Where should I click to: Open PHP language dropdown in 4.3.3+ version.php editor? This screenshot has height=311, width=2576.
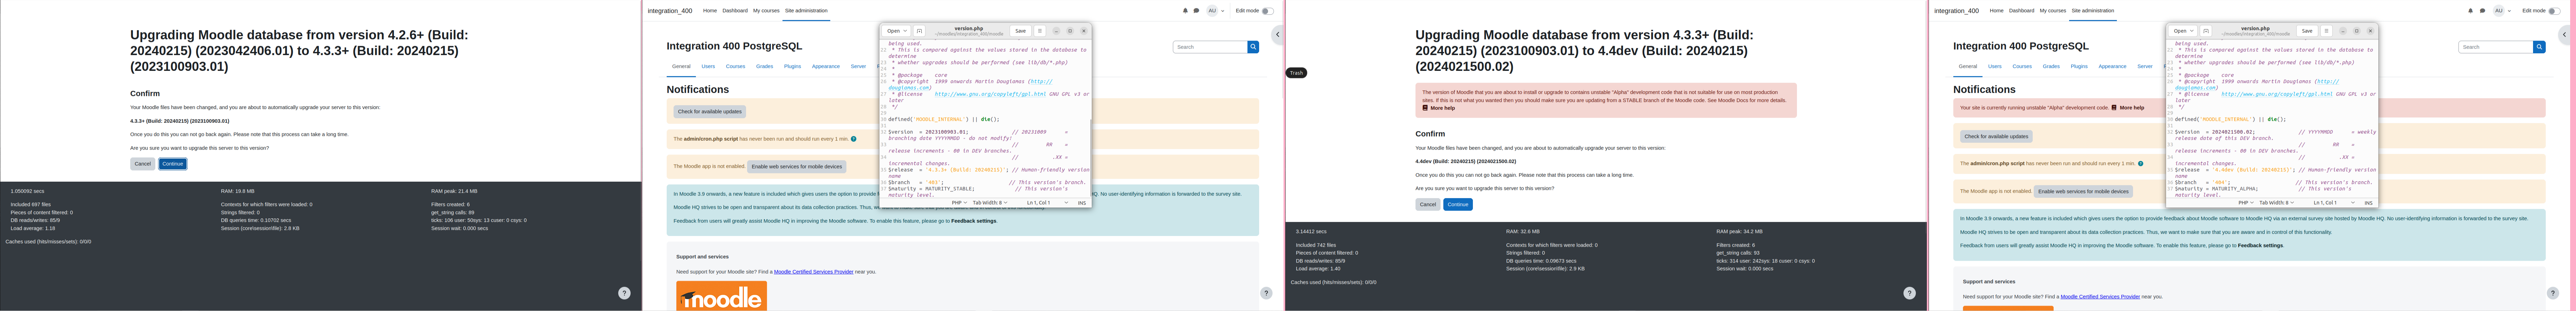pos(960,203)
